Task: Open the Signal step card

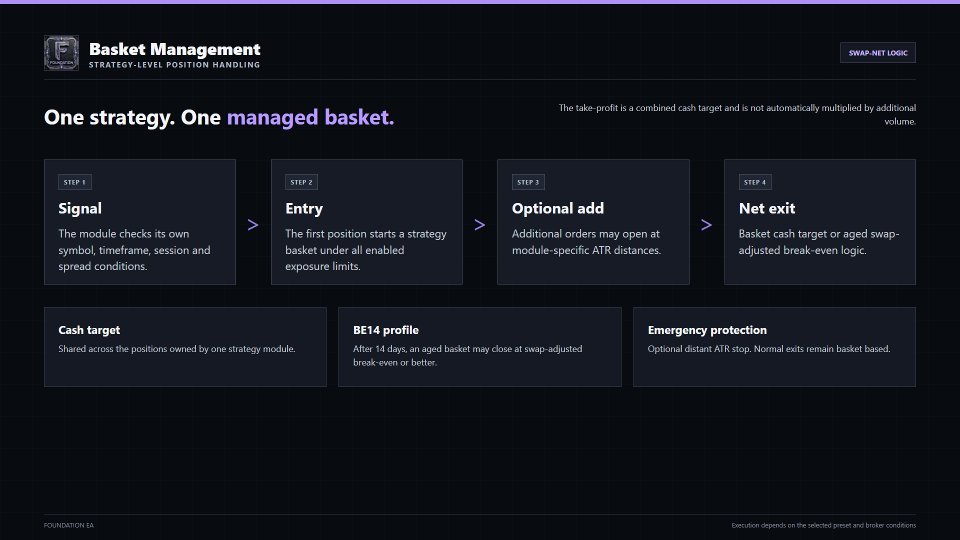Action: 140,222
